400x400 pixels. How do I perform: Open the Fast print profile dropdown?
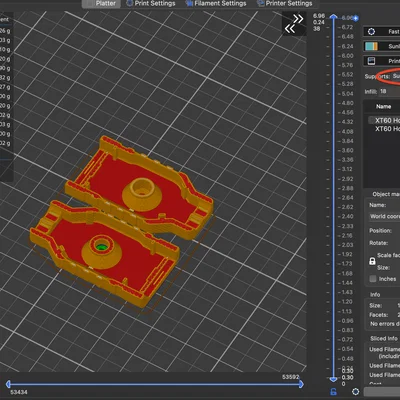(382, 32)
